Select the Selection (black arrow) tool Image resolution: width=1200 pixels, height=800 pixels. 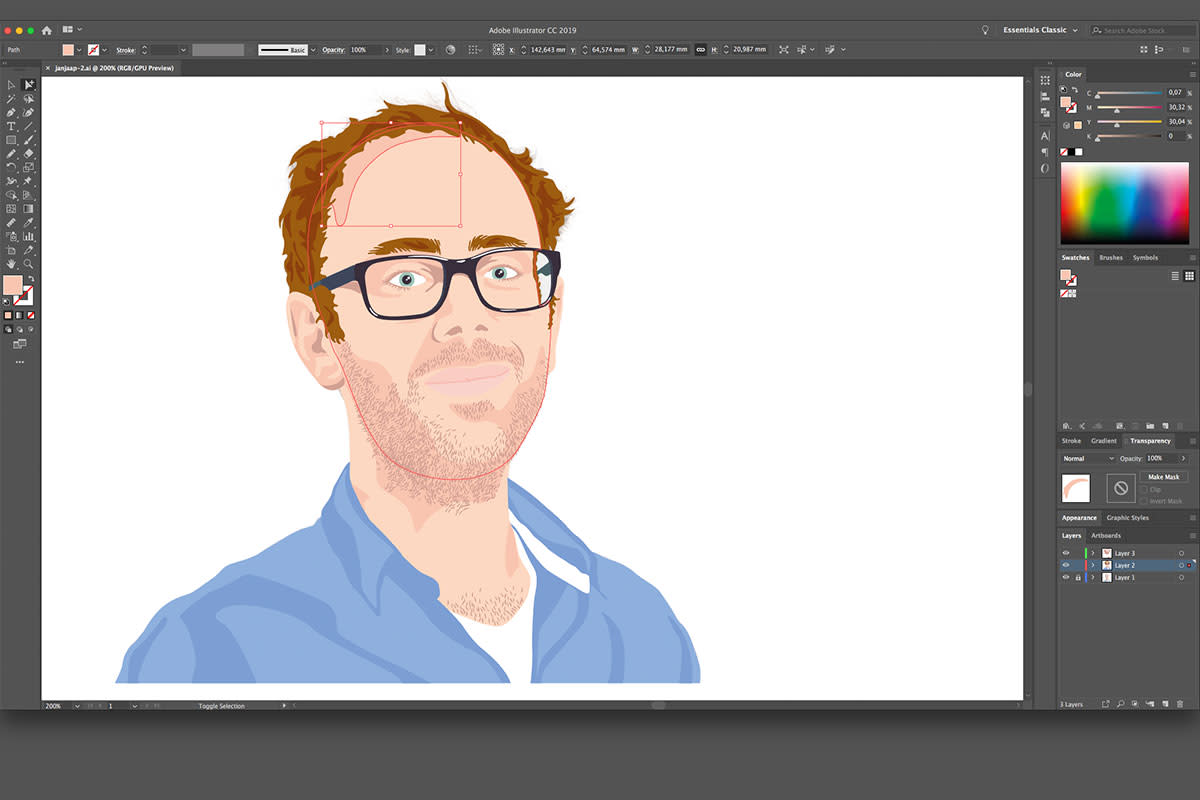[11, 85]
